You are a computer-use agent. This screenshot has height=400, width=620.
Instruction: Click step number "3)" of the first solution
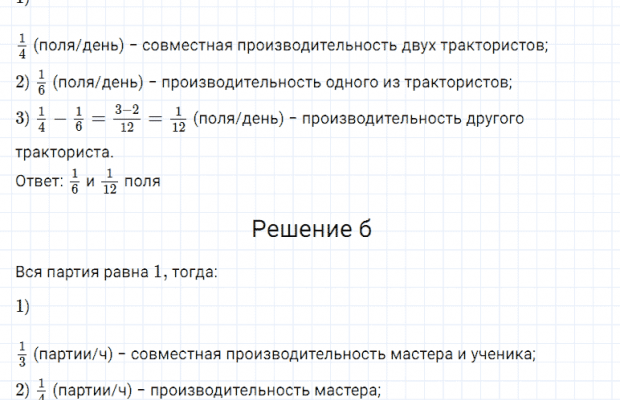pyautogui.click(x=23, y=119)
